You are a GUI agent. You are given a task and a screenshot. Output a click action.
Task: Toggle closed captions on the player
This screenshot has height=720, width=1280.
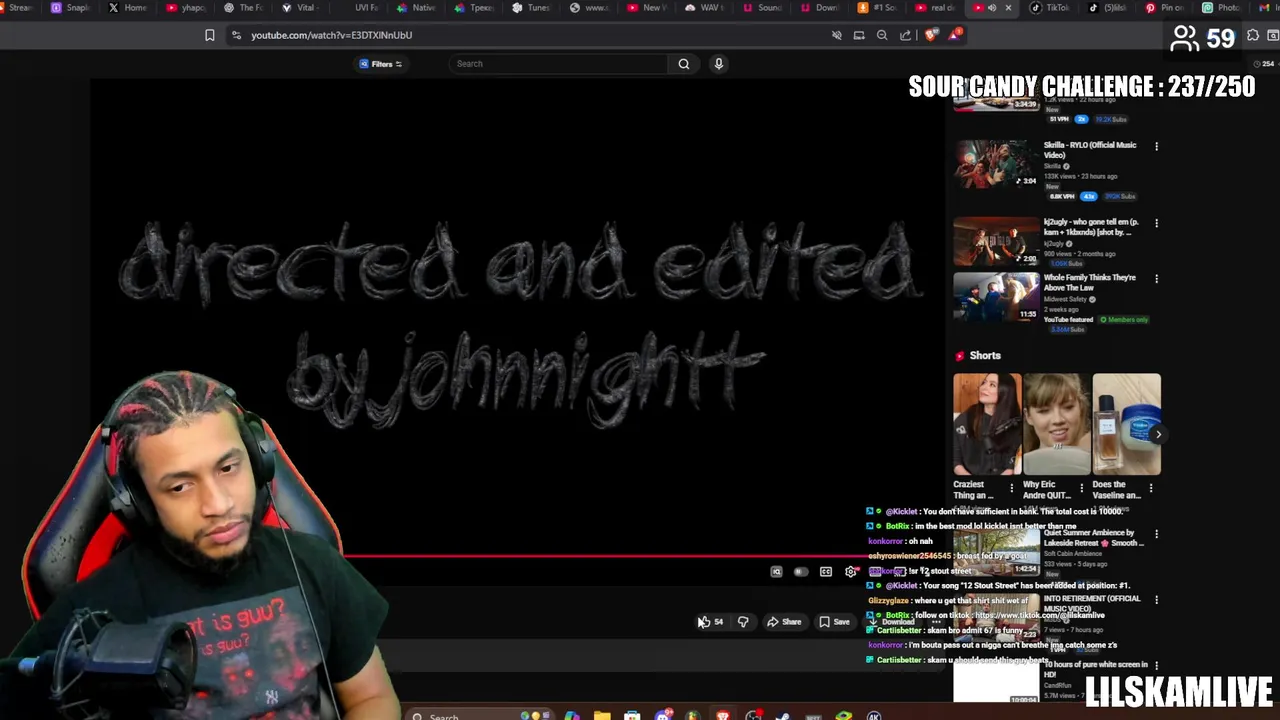pyautogui.click(x=826, y=572)
